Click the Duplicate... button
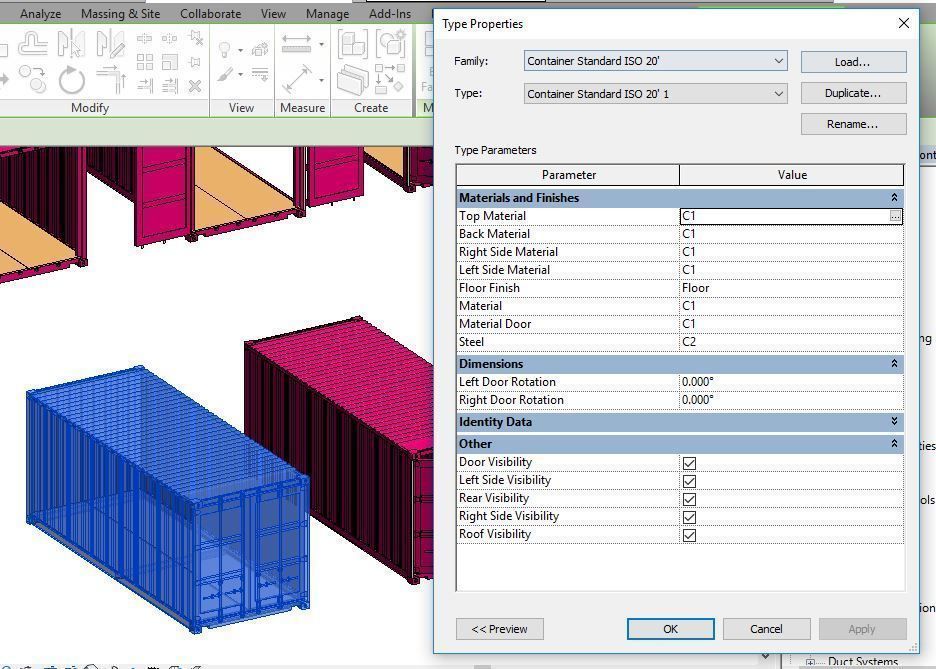Viewport: 936px width, 669px height. click(853, 93)
